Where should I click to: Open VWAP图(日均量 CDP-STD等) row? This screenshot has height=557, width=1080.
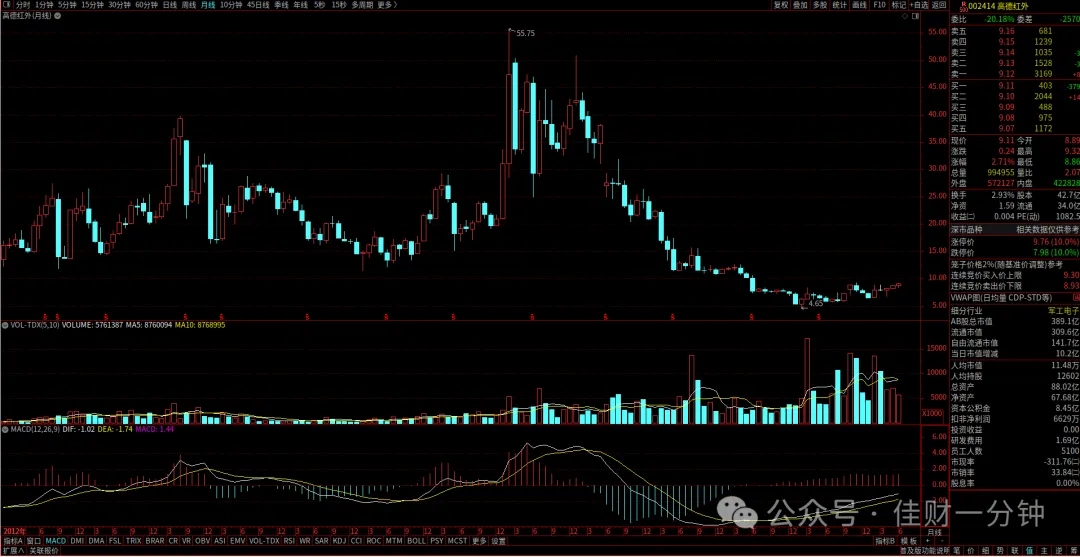pos(1014,297)
